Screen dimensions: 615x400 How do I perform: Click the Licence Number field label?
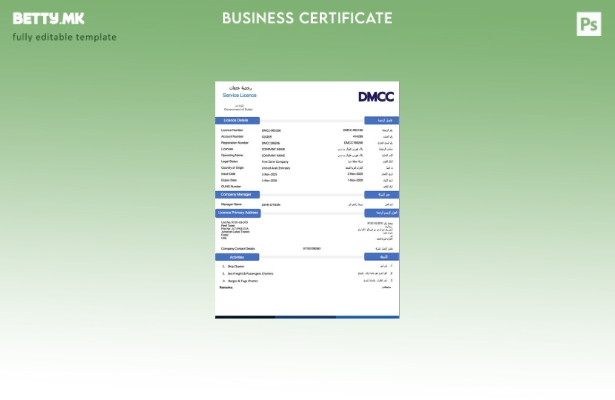point(232,130)
